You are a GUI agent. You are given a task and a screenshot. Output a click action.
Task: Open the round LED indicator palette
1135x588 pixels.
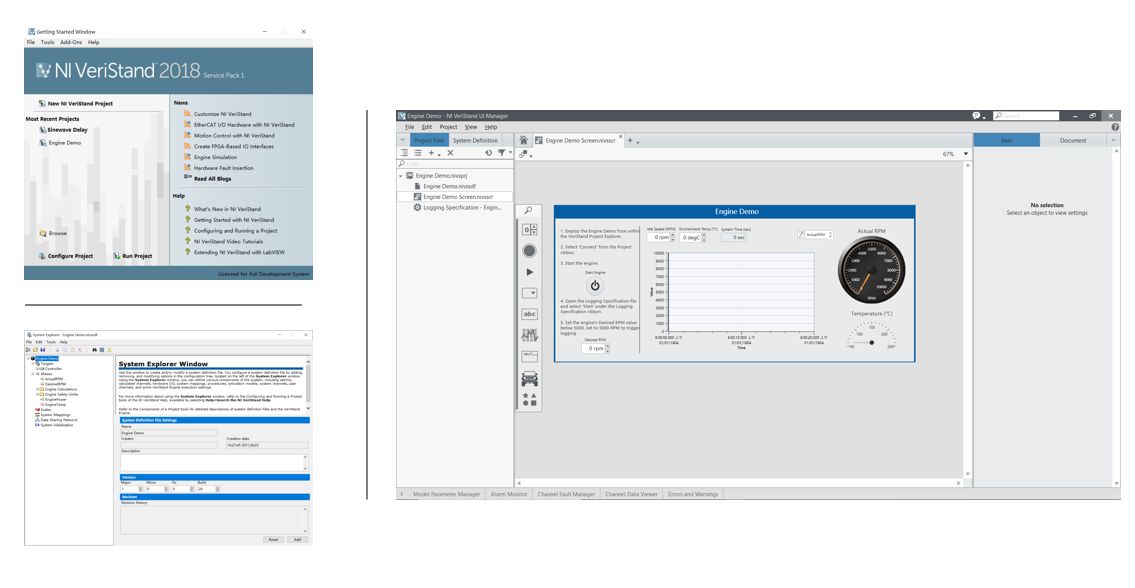point(529,251)
